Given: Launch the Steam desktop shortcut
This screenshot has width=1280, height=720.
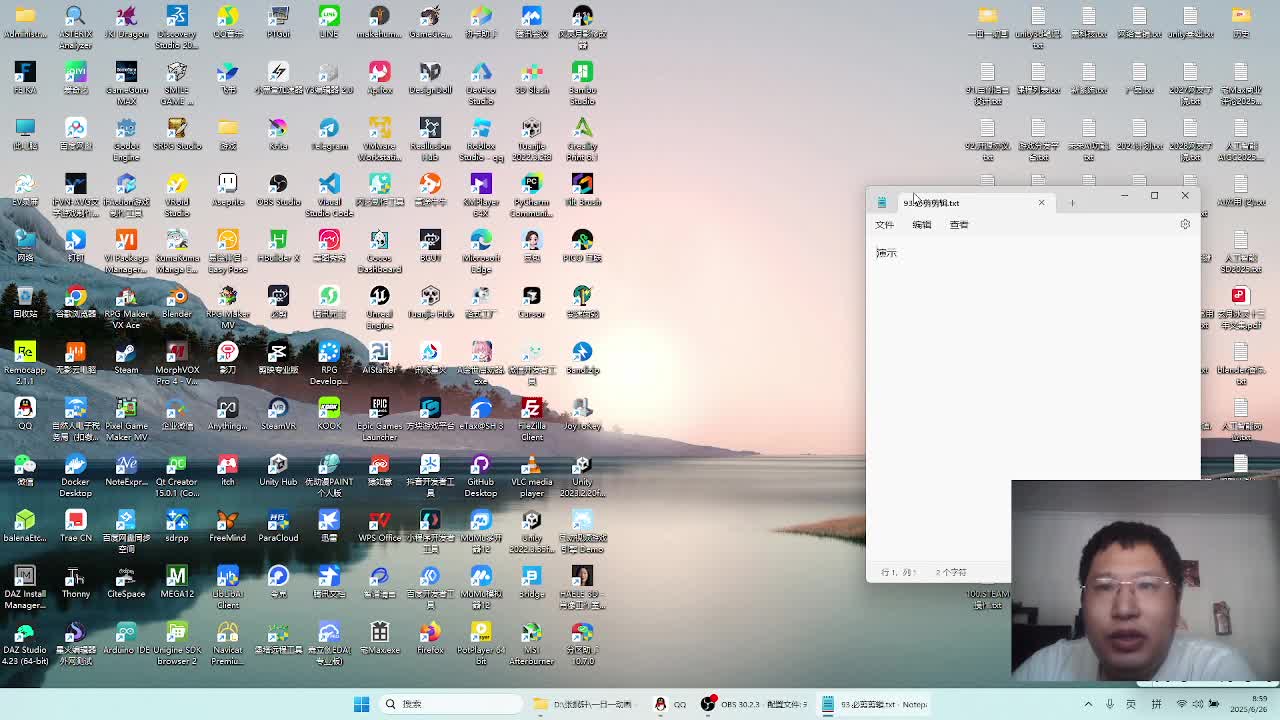Looking at the screenshot, I should pyautogui.click(x=126, y=354).
